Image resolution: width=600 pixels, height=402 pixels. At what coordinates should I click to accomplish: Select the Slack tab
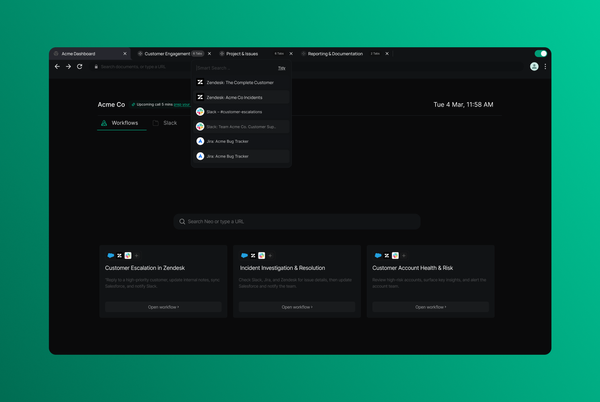[x=165, y=123]
